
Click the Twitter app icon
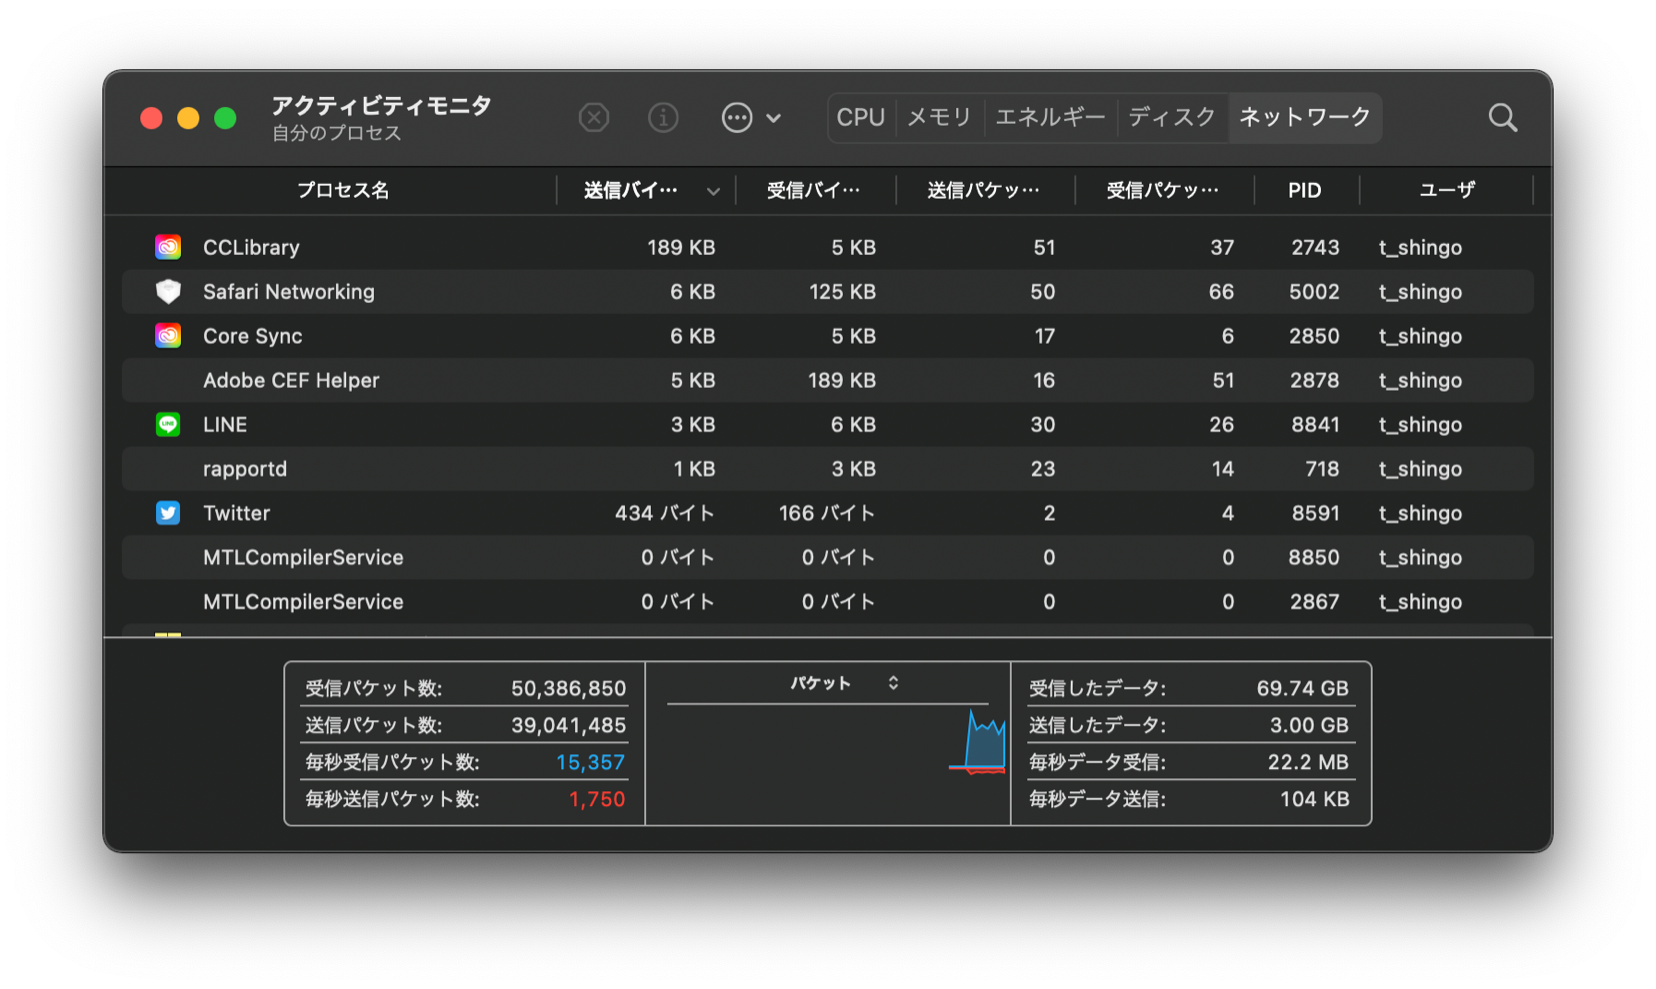click(168, 513)
